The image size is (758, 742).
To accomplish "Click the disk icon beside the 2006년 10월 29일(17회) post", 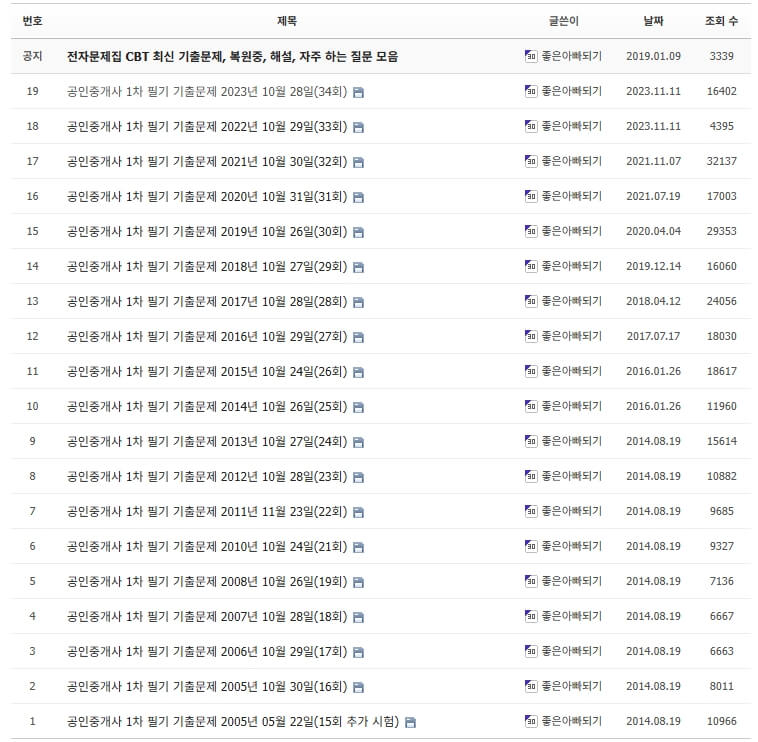I will (x=358, y=653).
